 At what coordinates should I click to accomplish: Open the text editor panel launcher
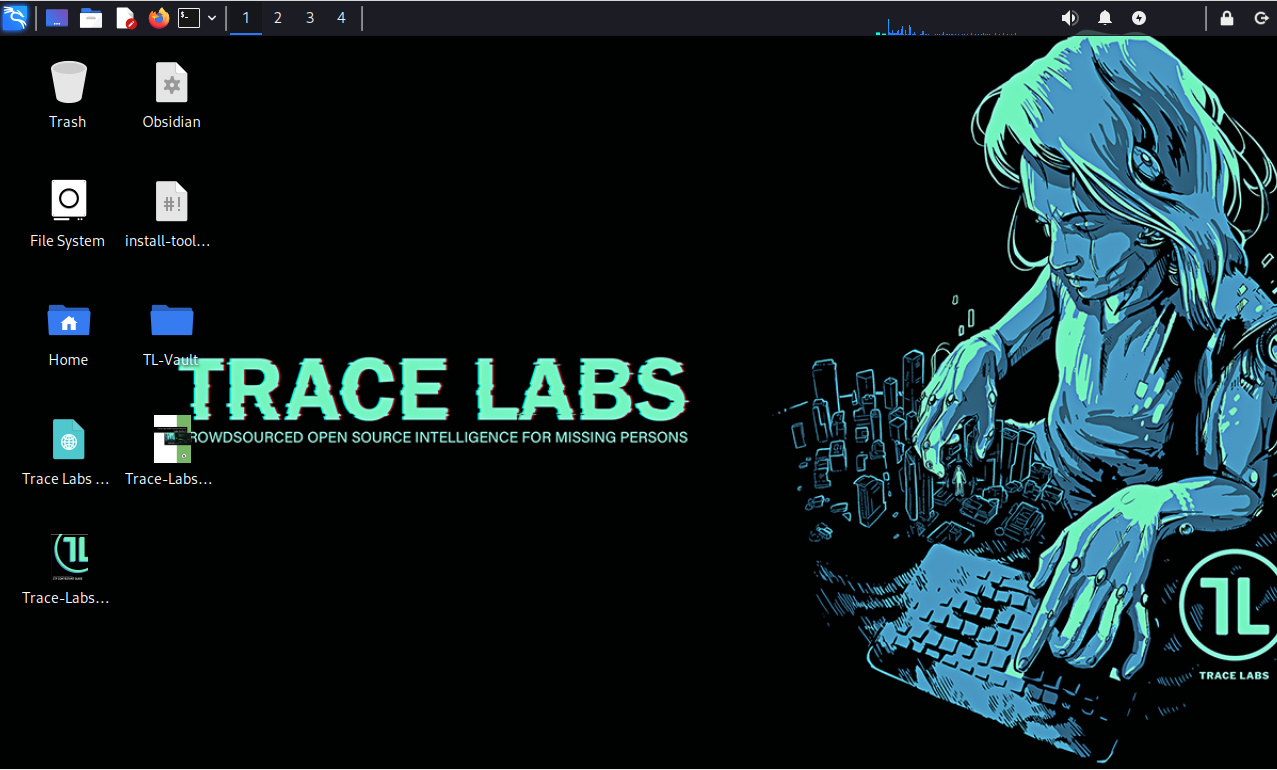(125, 18)
